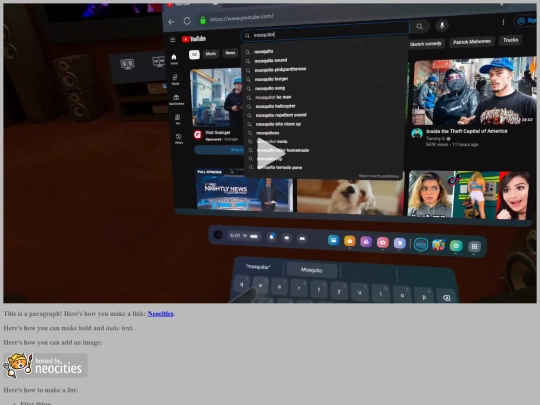Click the Sign in button
The width and height of the screenshot is (540, 405).
[526, 21]
